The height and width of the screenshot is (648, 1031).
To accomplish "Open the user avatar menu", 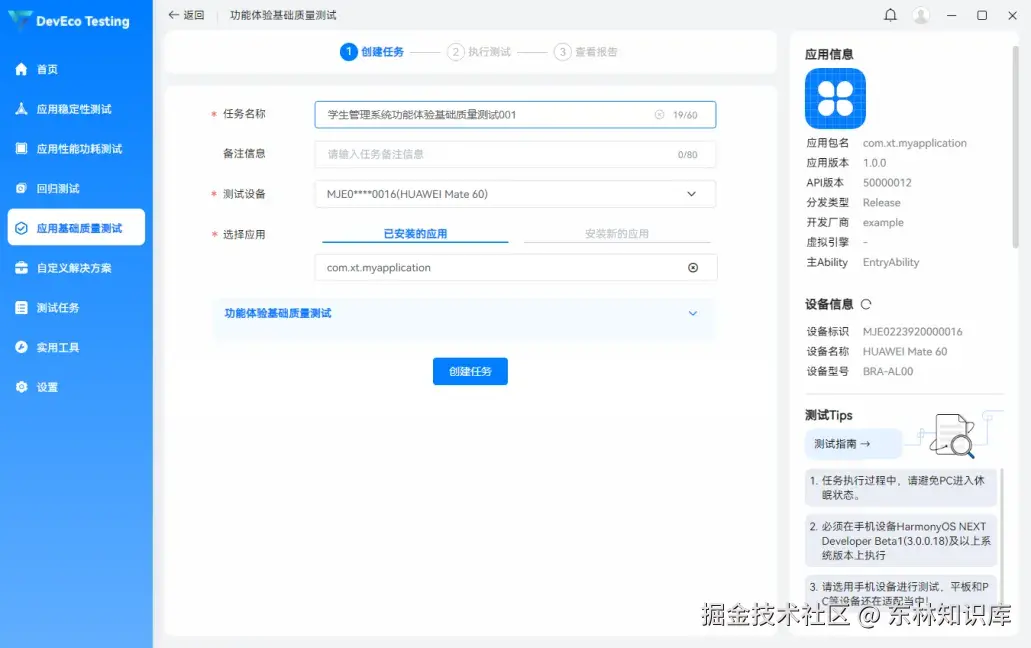I will click(921, 15).
